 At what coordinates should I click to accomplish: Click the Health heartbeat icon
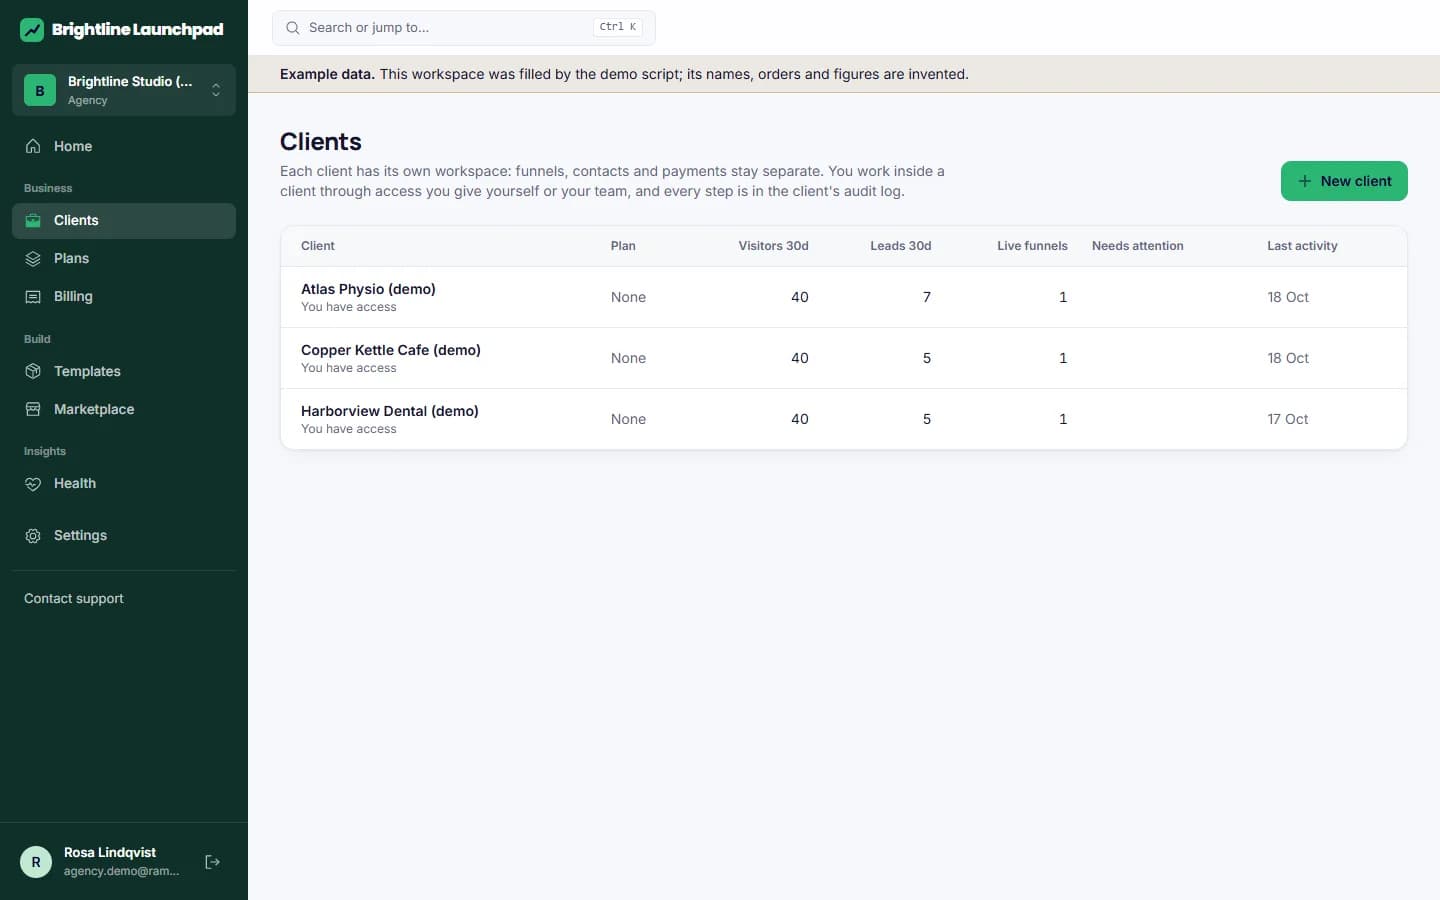click(x=33, y=484)
